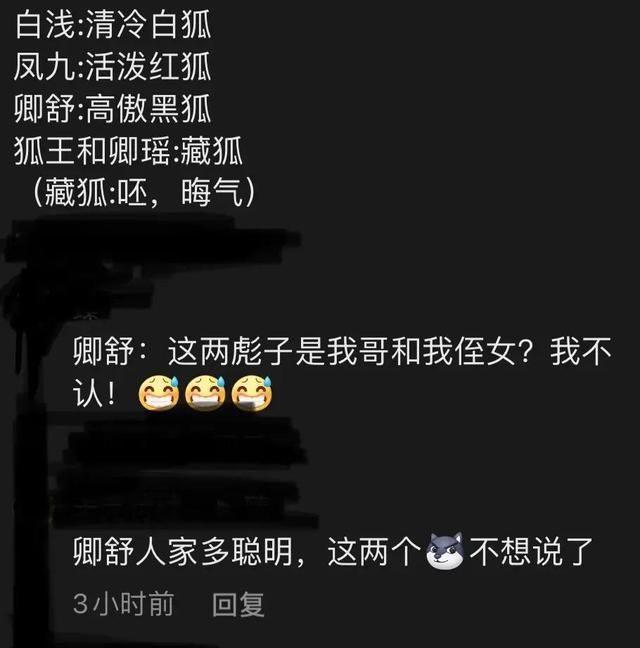Select the line 凤九:活泼红狐

(x=113, y=67)
